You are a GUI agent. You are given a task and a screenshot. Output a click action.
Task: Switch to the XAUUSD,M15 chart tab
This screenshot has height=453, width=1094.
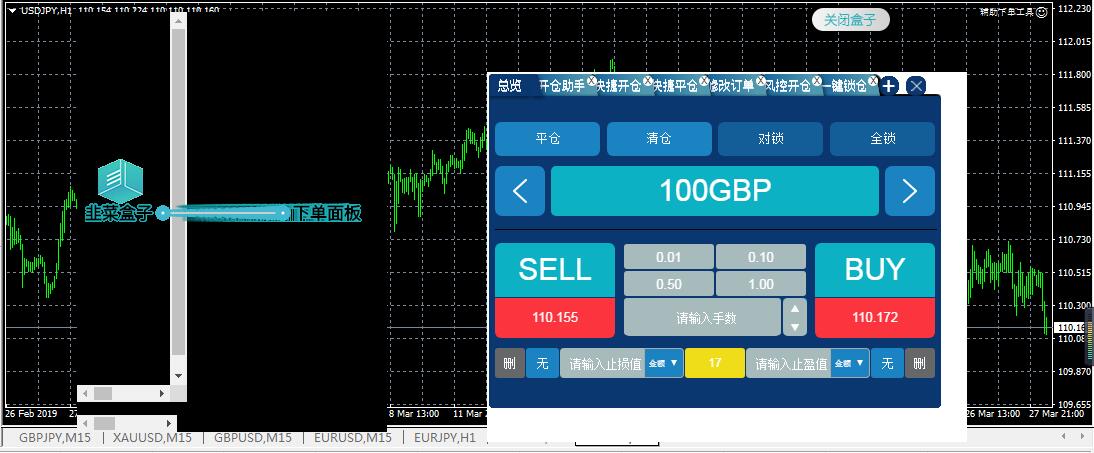coord(152,438)
